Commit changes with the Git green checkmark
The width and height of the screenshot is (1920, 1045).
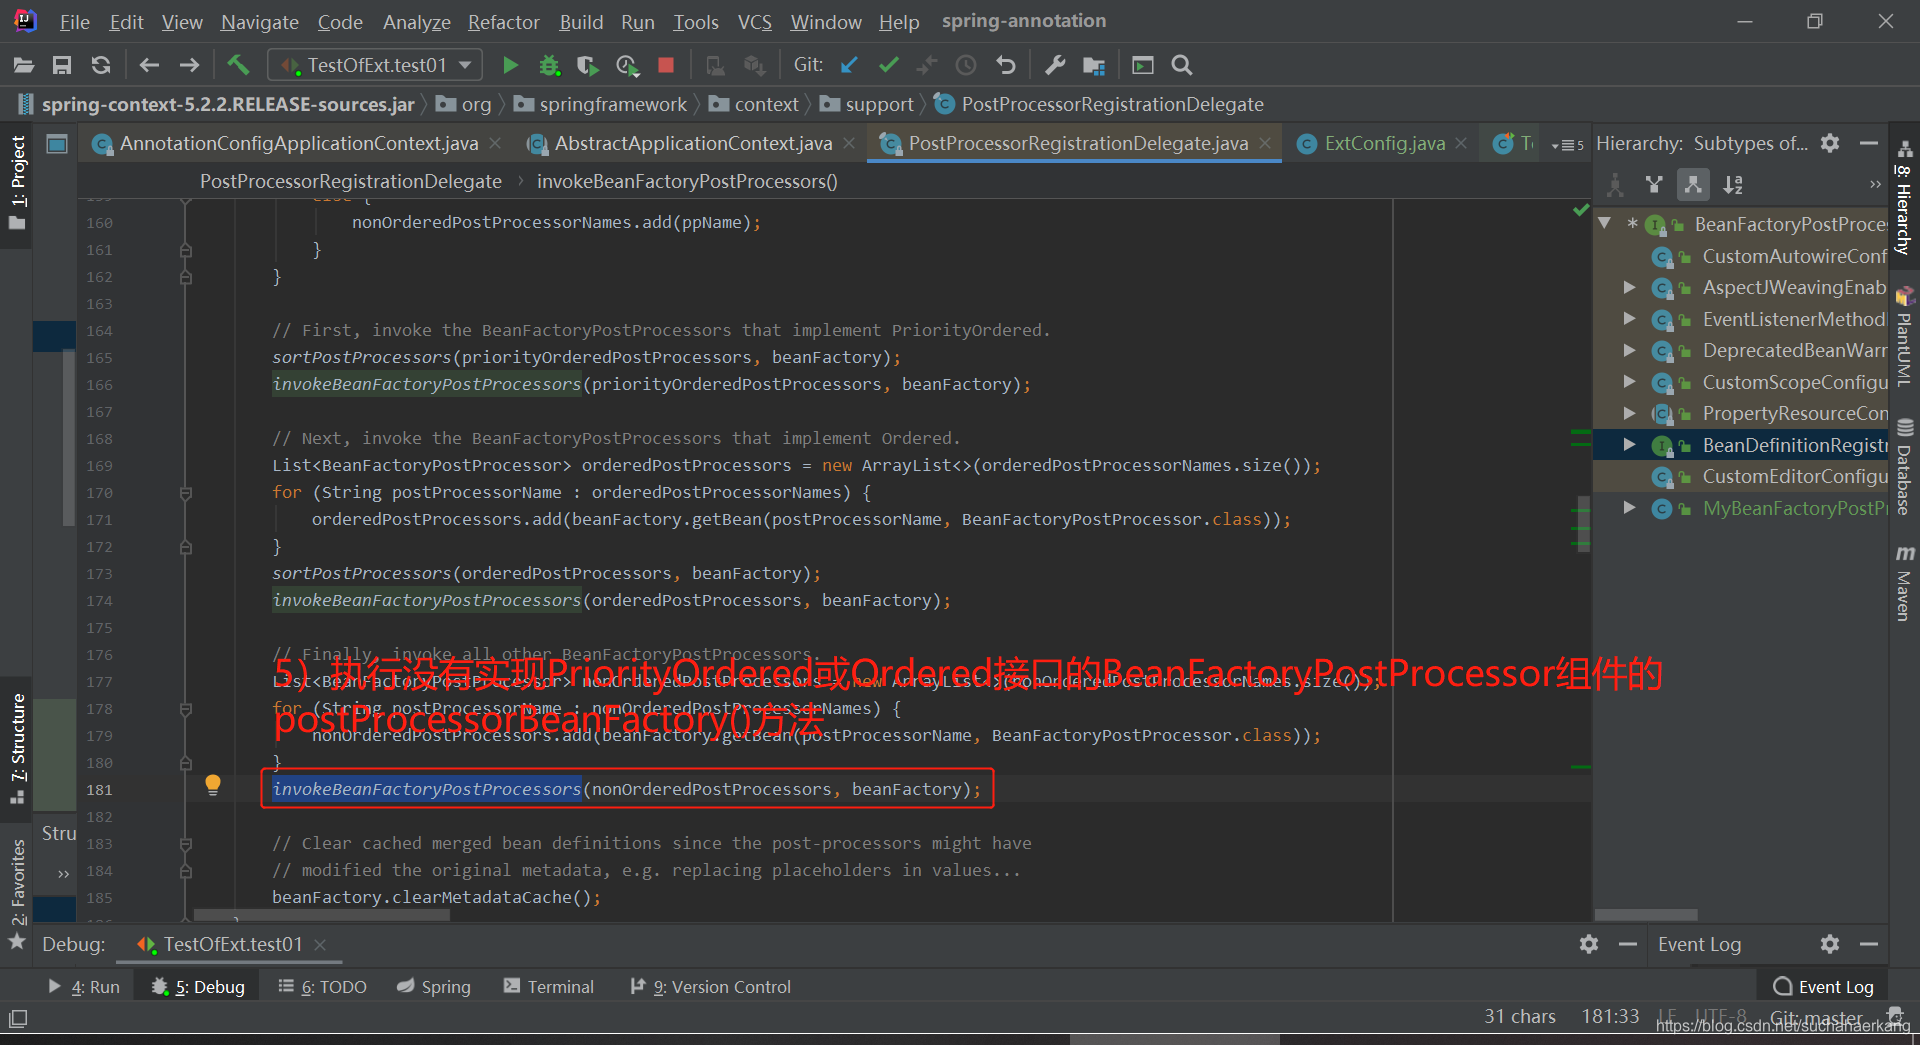pos(888,65)
